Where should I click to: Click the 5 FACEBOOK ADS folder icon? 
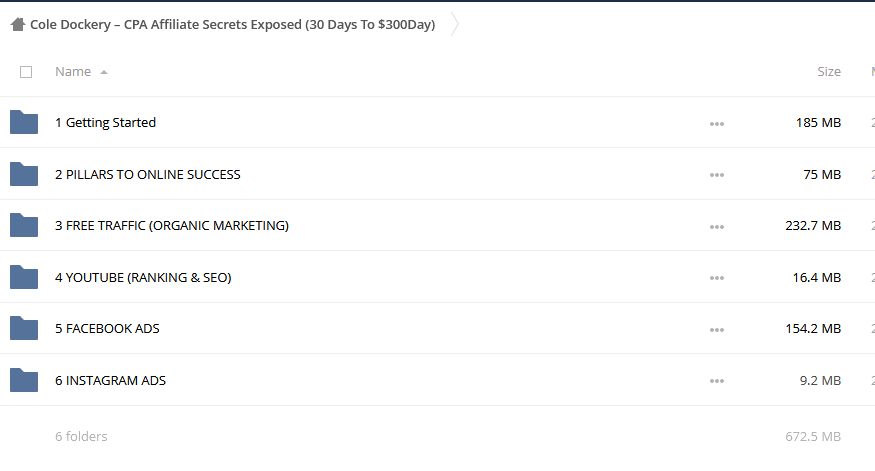point(24,328)
